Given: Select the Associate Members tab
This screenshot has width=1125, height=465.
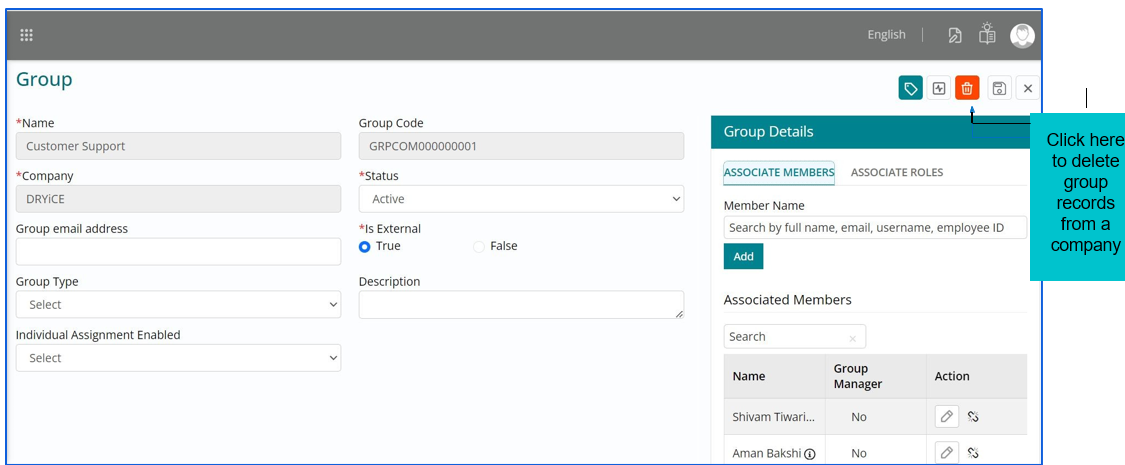Looking at the screenshot, I should [x=779, y=172].
